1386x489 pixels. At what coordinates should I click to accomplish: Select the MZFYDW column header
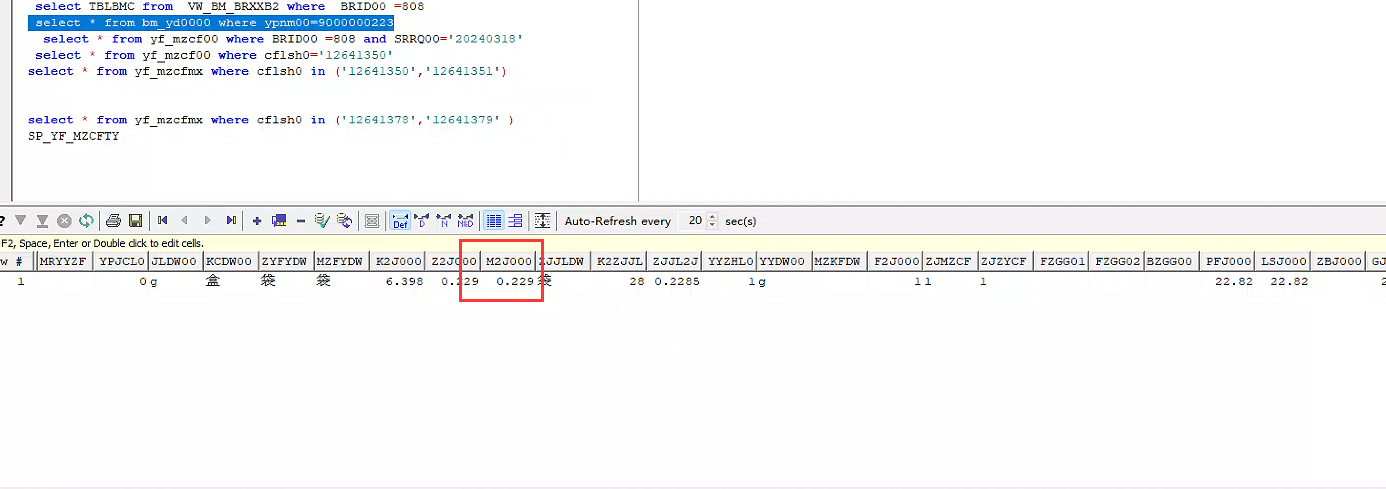(x=341, y=261)
